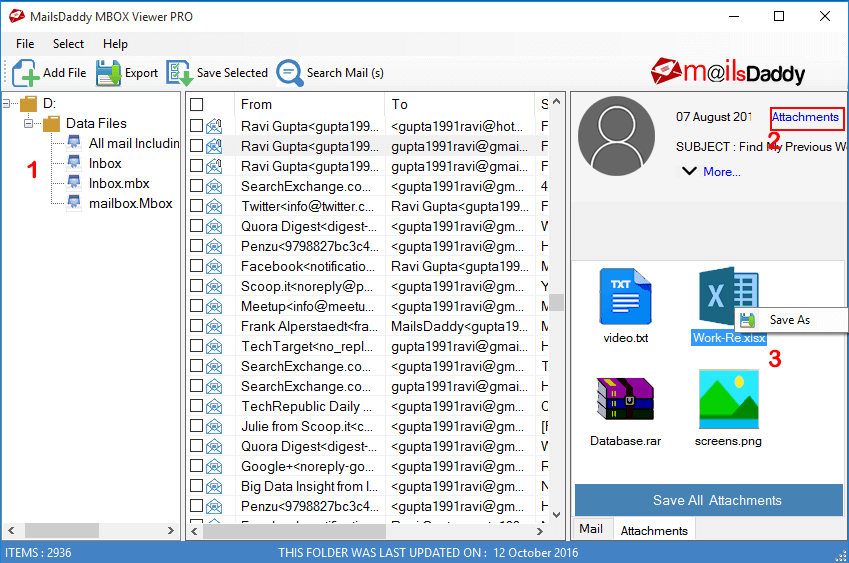Click the D: drive folder icon

click(28, 103)
